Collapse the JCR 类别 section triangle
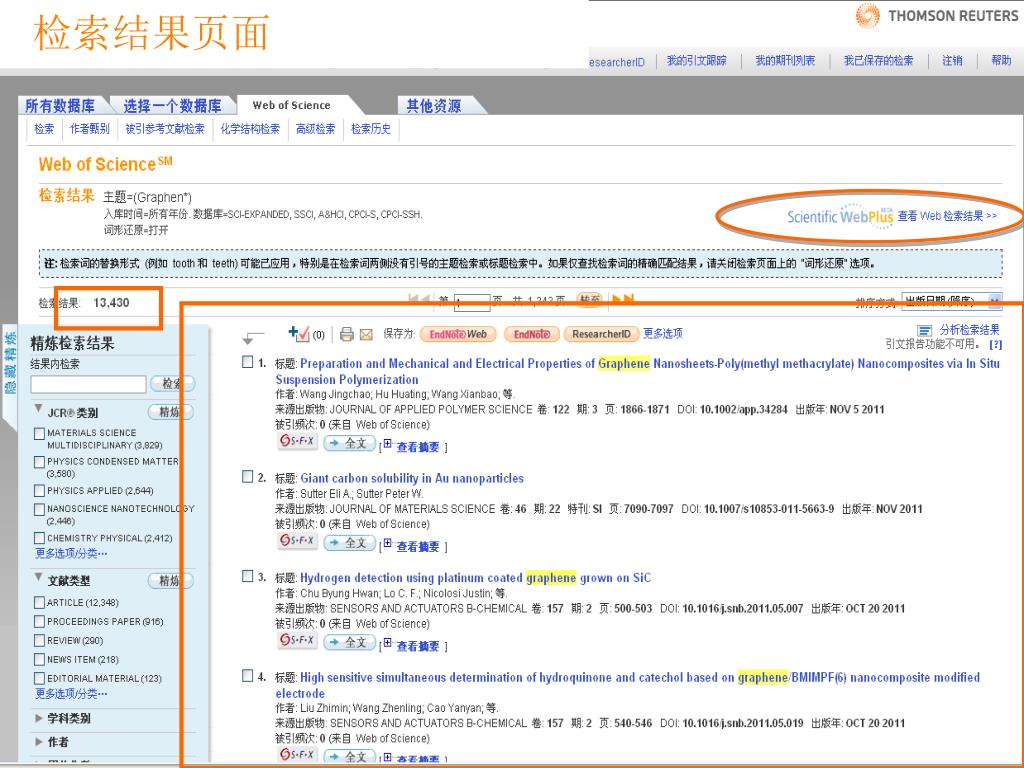The width and height of the screenshot is (1024, 768). pos(39,409)
